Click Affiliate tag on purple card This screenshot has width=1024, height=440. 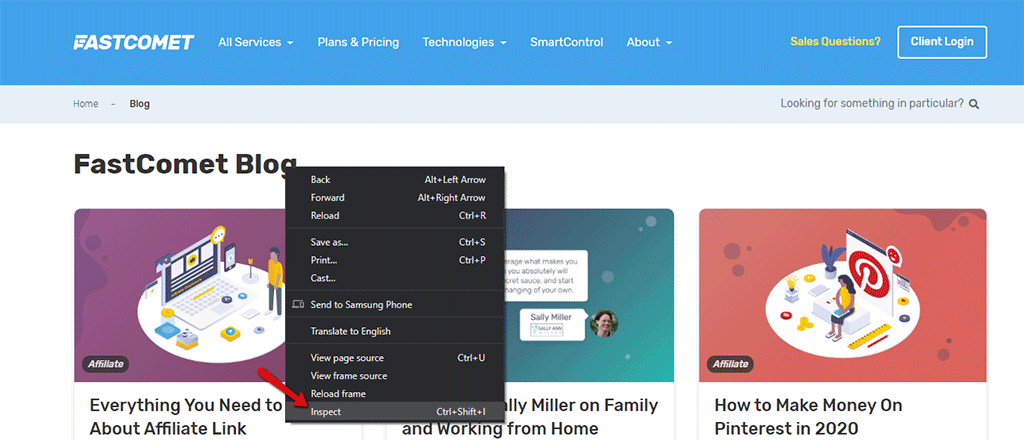tap(105, 364)
